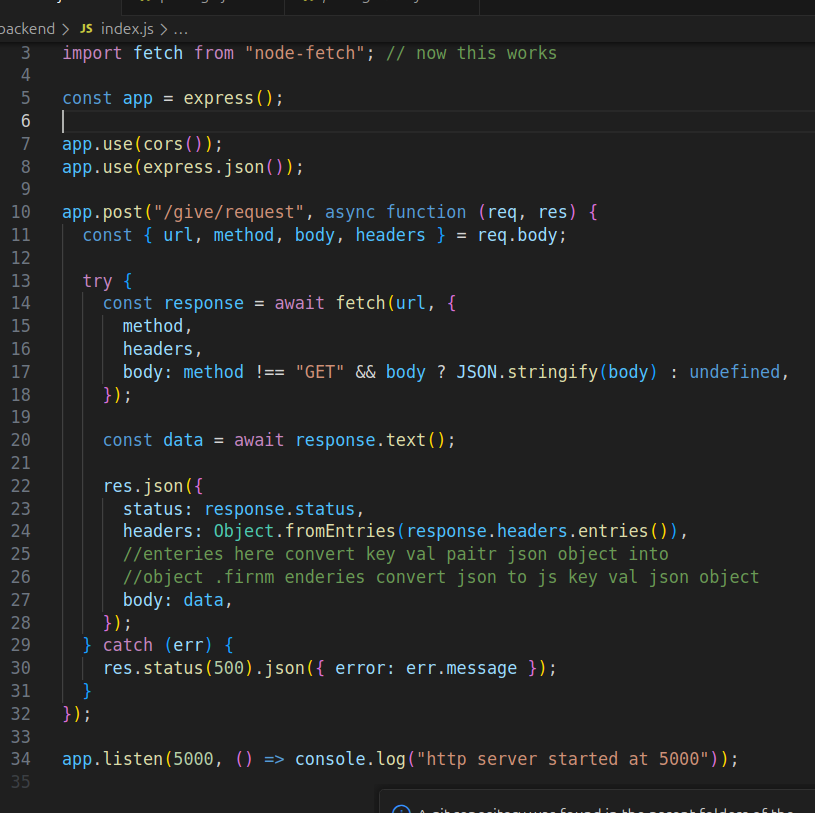This screenshot has height=813, width=815.
Task: Click Object.fromEntries on line 24
Action: pos(305,531)
